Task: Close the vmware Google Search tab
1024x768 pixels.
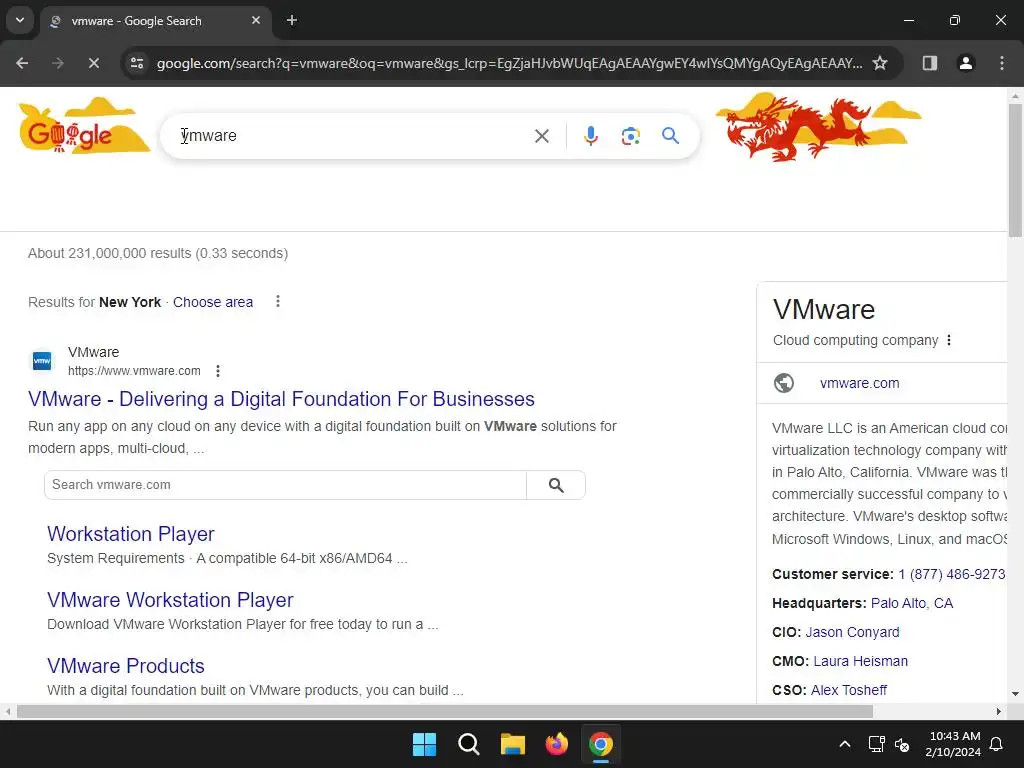Action: point(256,20)
